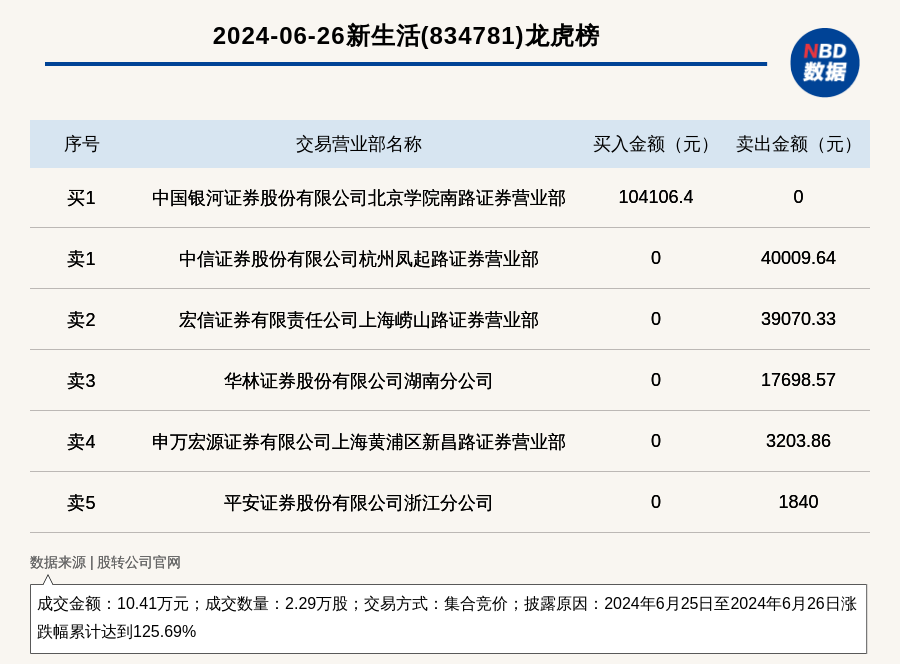The height and width of the screenshot is (664, 900).
Task: Select the sell amount 40009.64
Action: [x=798, y=258]
